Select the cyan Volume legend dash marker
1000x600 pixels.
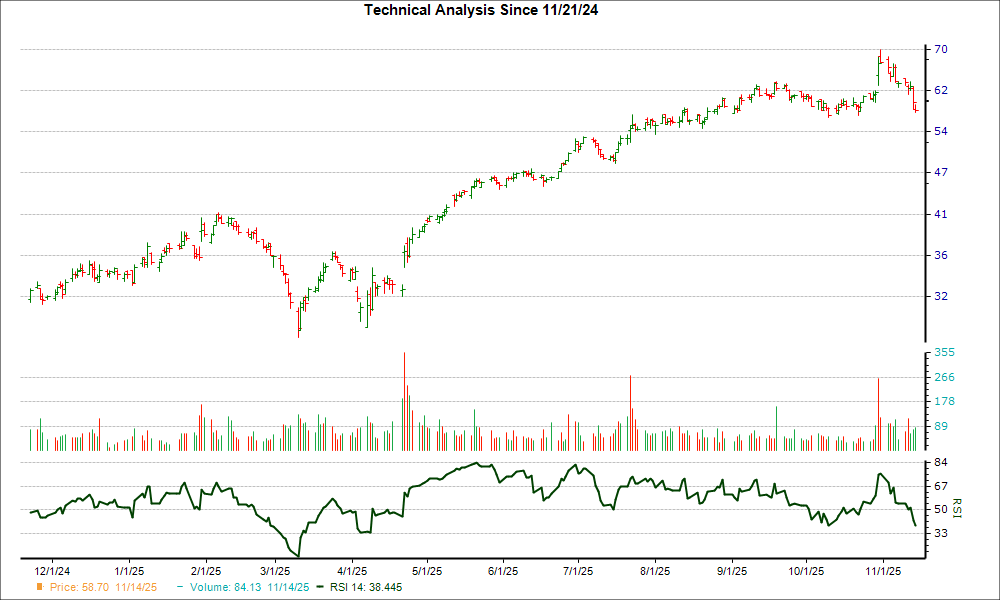point(178,589)
